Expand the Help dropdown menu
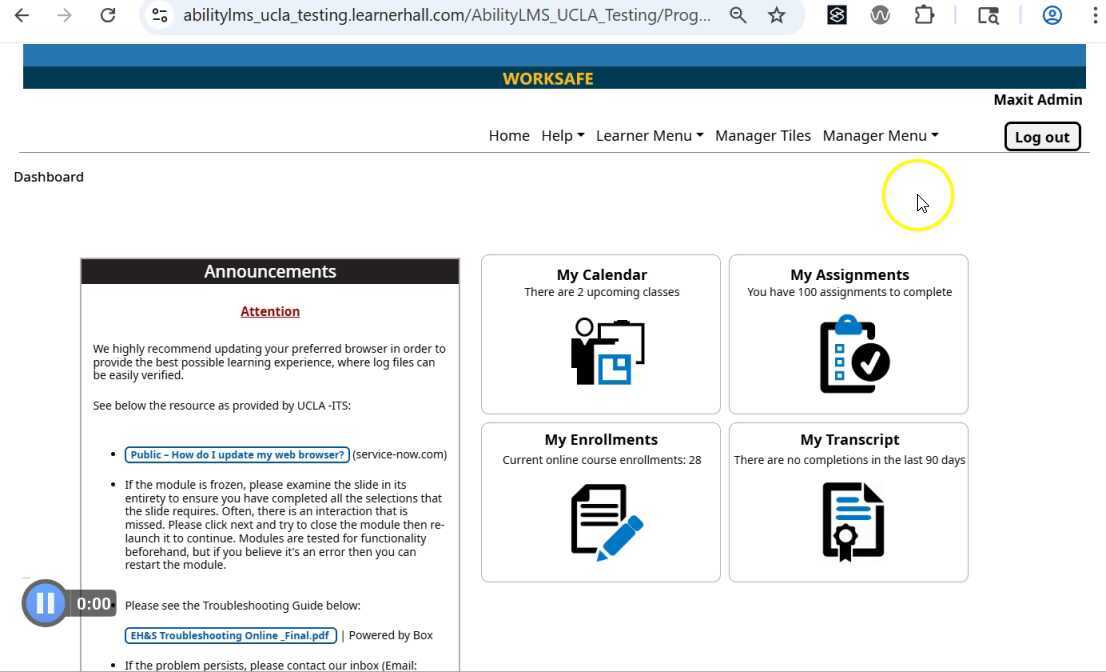Screen dimensions: 1106x672 562,135
